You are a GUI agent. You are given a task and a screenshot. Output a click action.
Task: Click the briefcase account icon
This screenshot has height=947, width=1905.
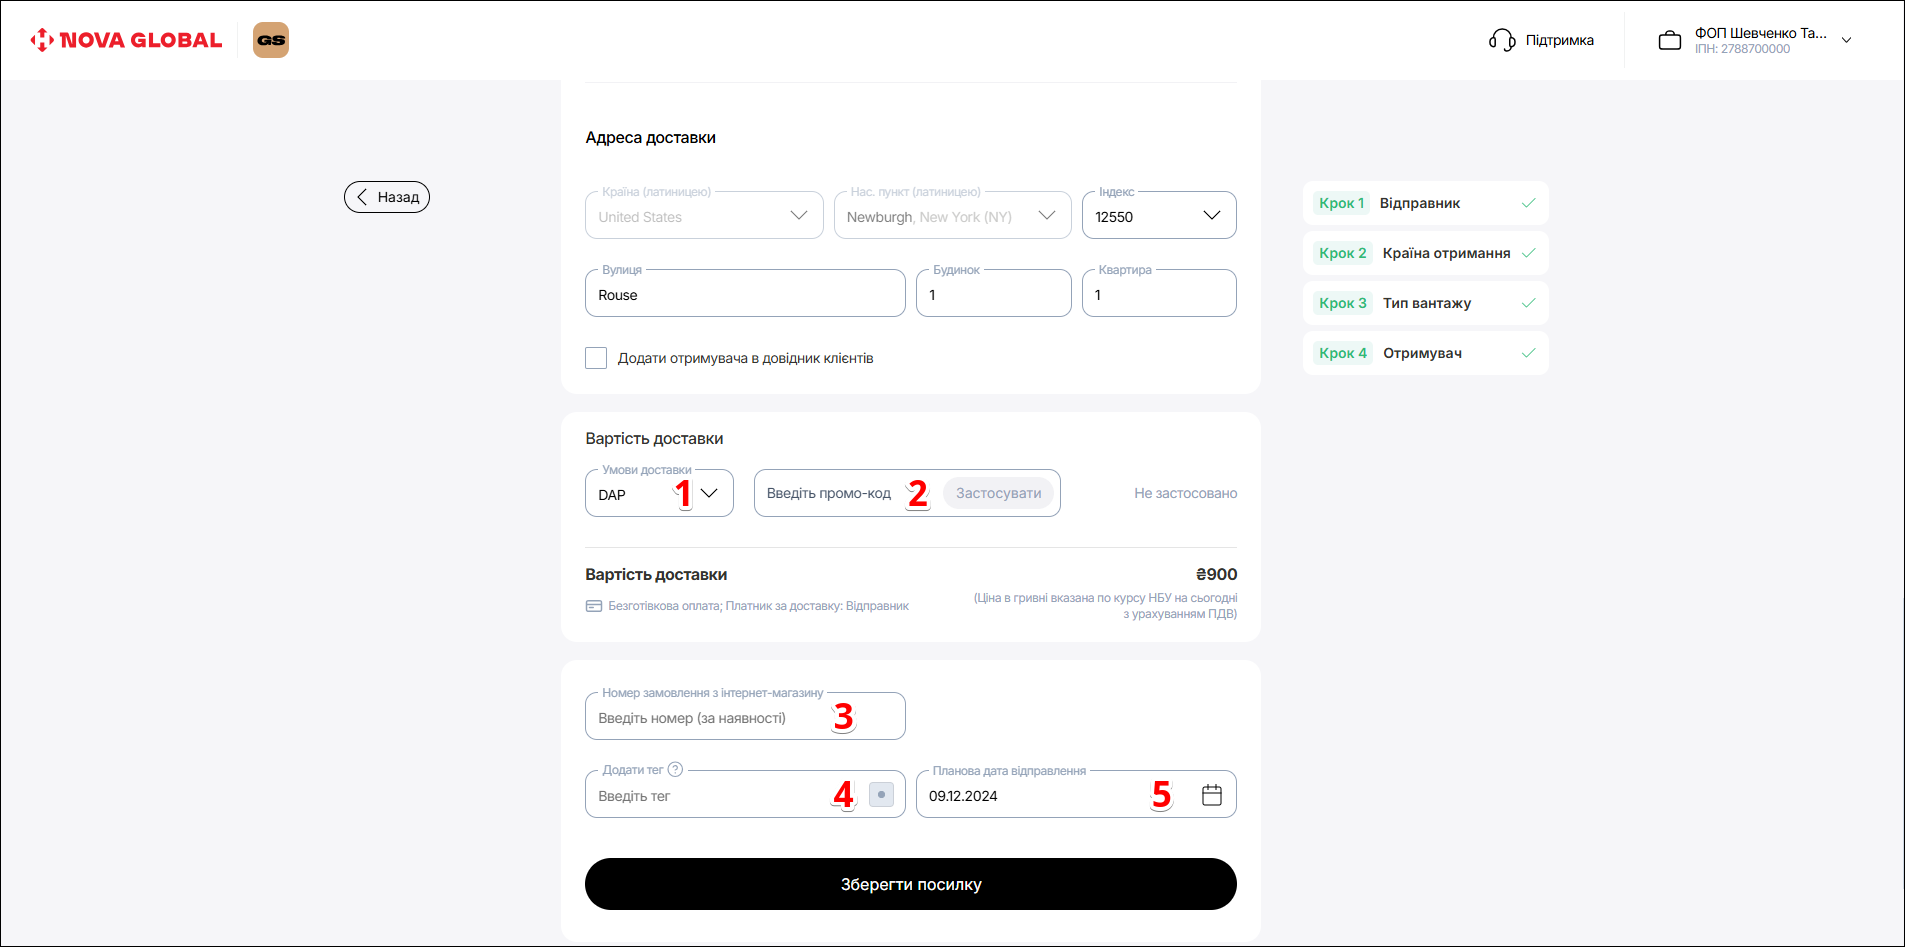(x=1670, y=41)
